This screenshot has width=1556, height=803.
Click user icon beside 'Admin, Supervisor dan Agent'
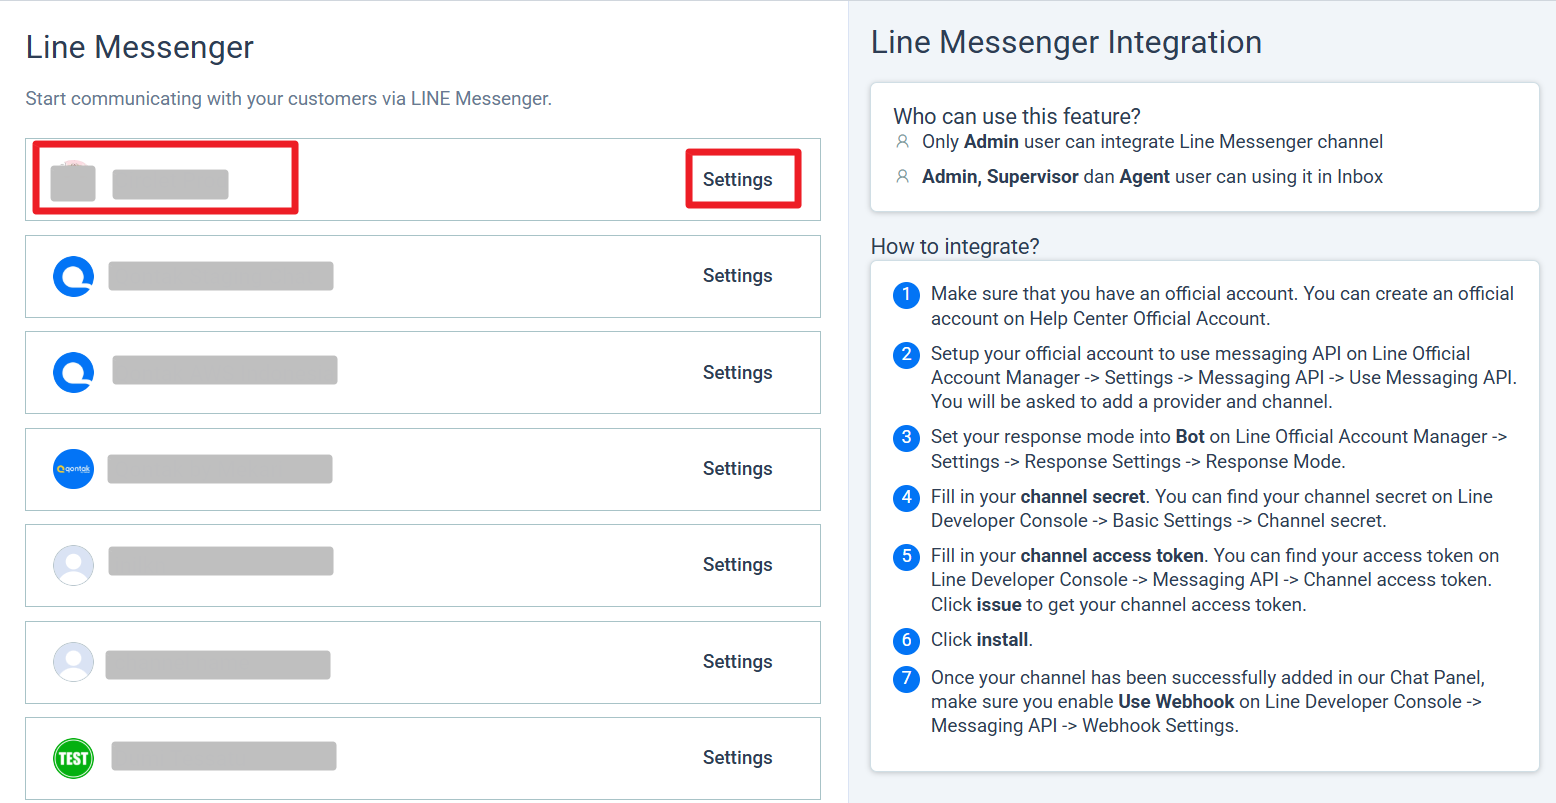(903, 177)
